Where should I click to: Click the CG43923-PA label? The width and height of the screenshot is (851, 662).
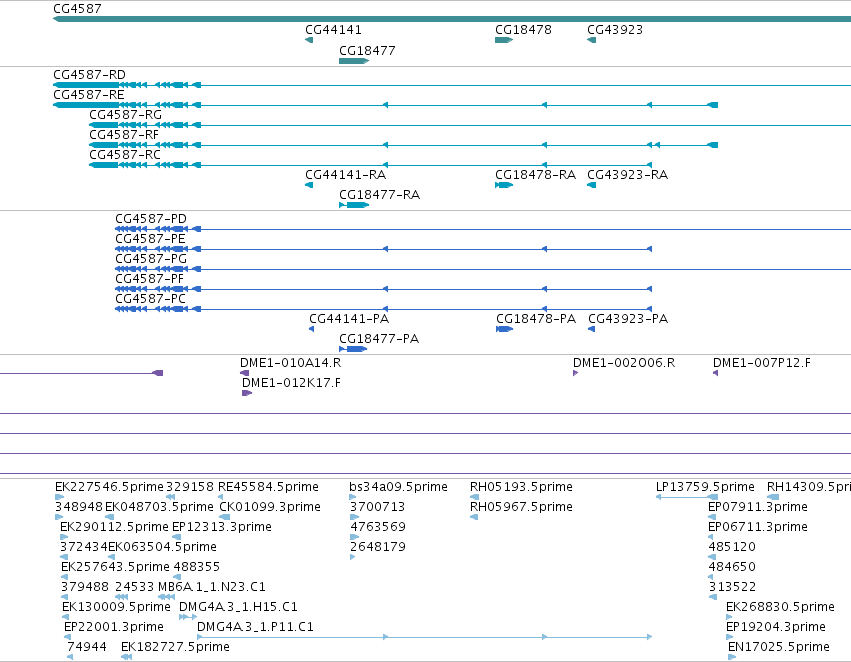coord(628,319)
